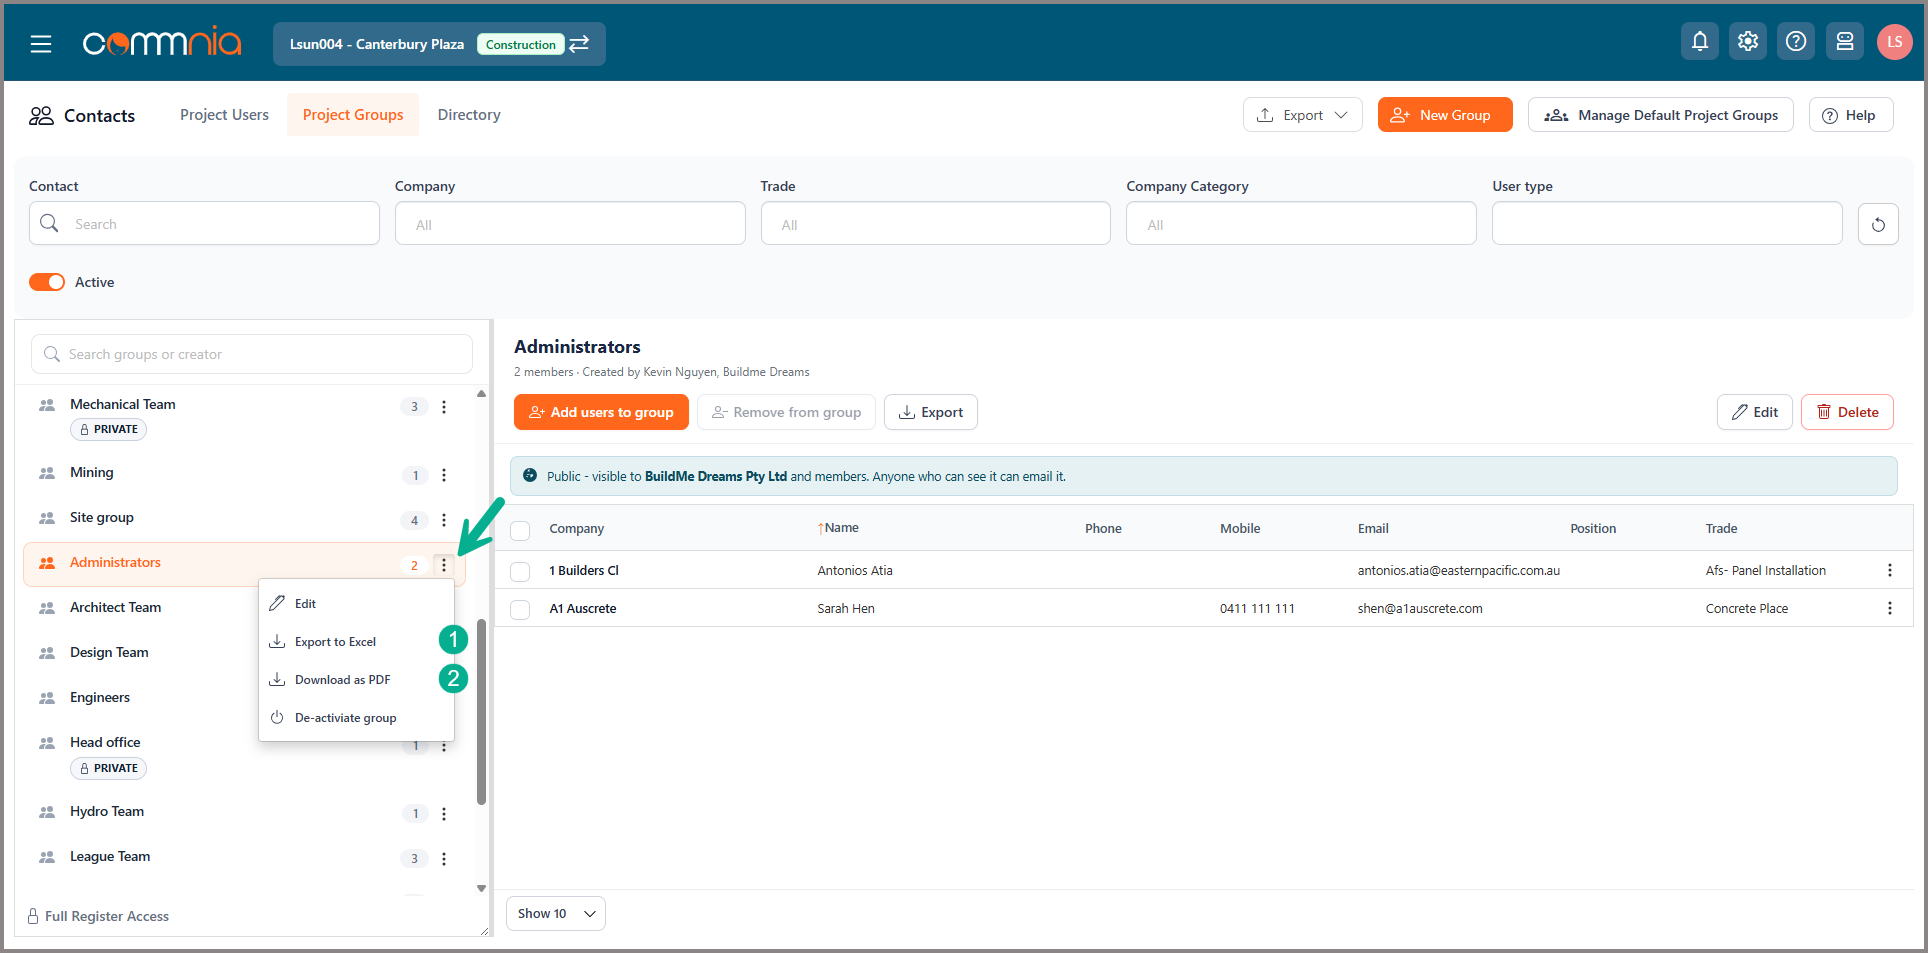
Task: Open notifications bell
Action: coord(1700,41)
